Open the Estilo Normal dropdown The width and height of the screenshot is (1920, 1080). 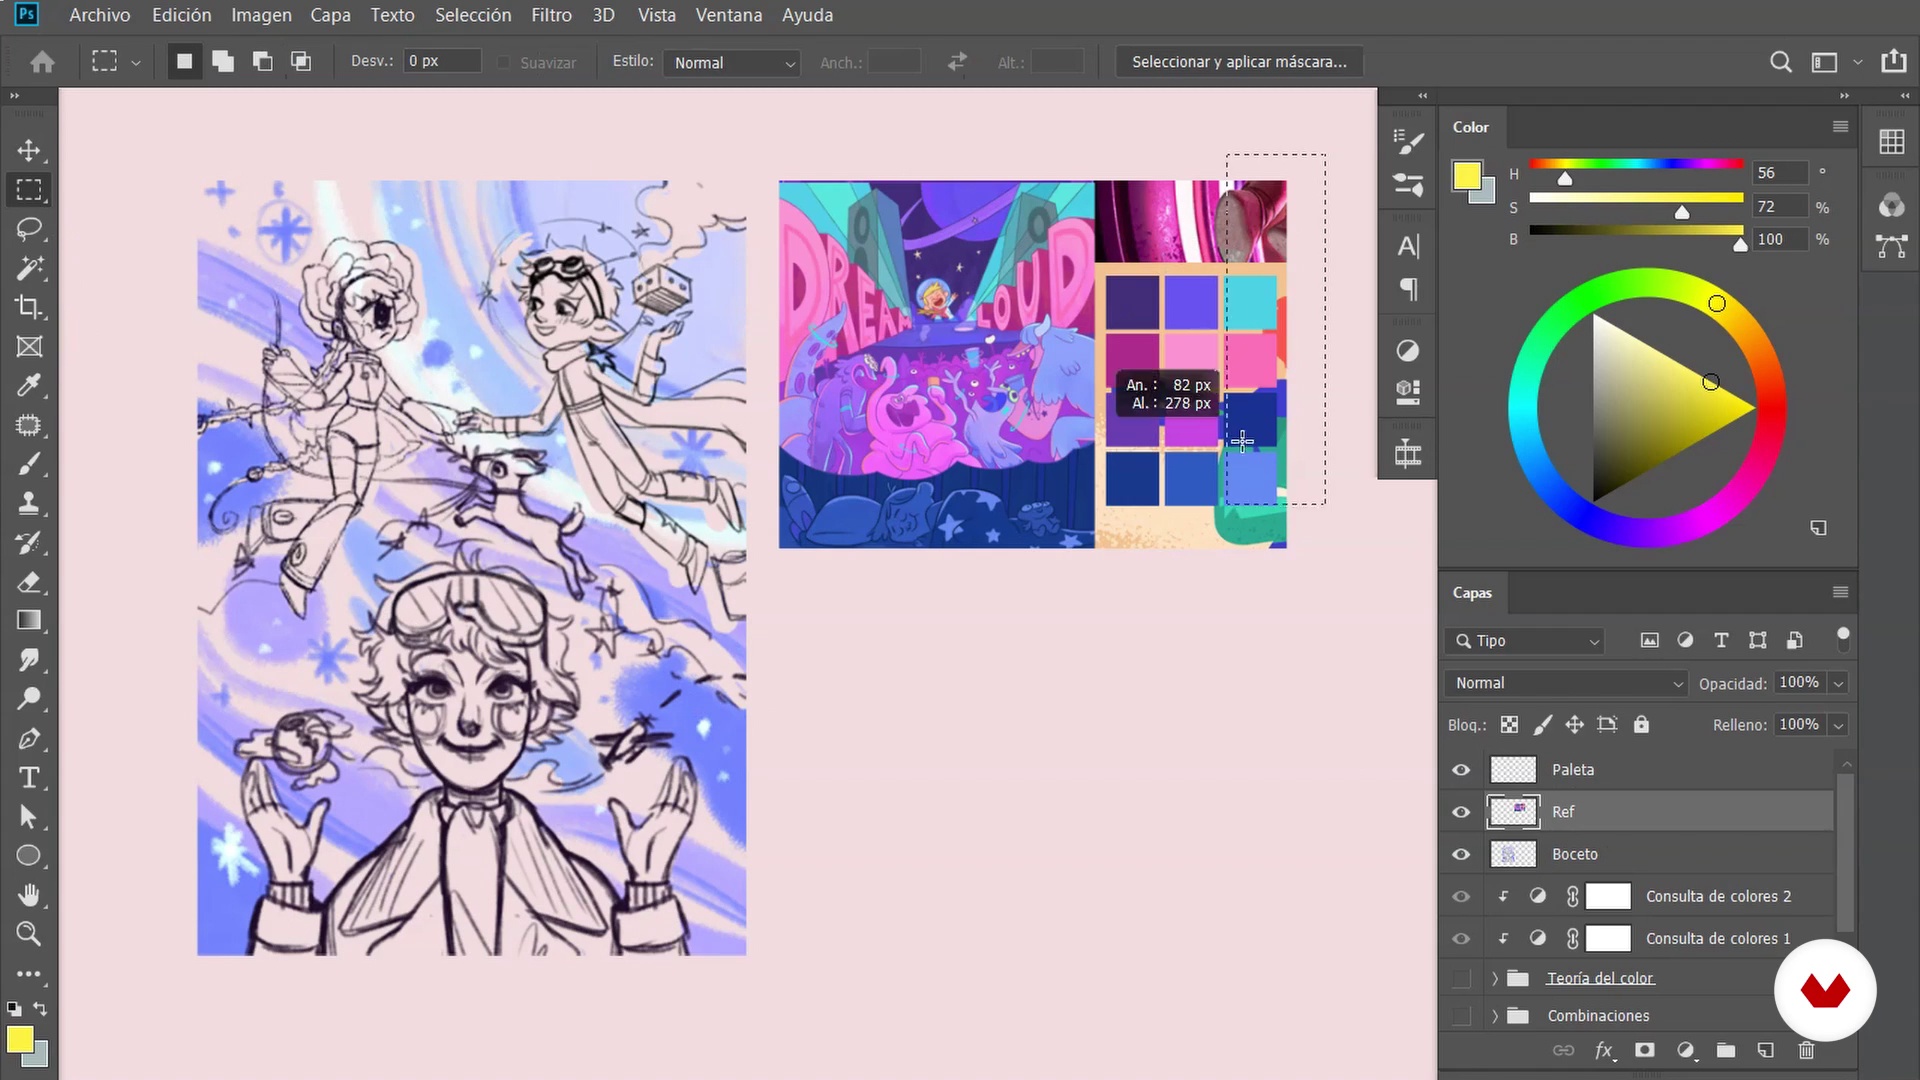[733, 62]
